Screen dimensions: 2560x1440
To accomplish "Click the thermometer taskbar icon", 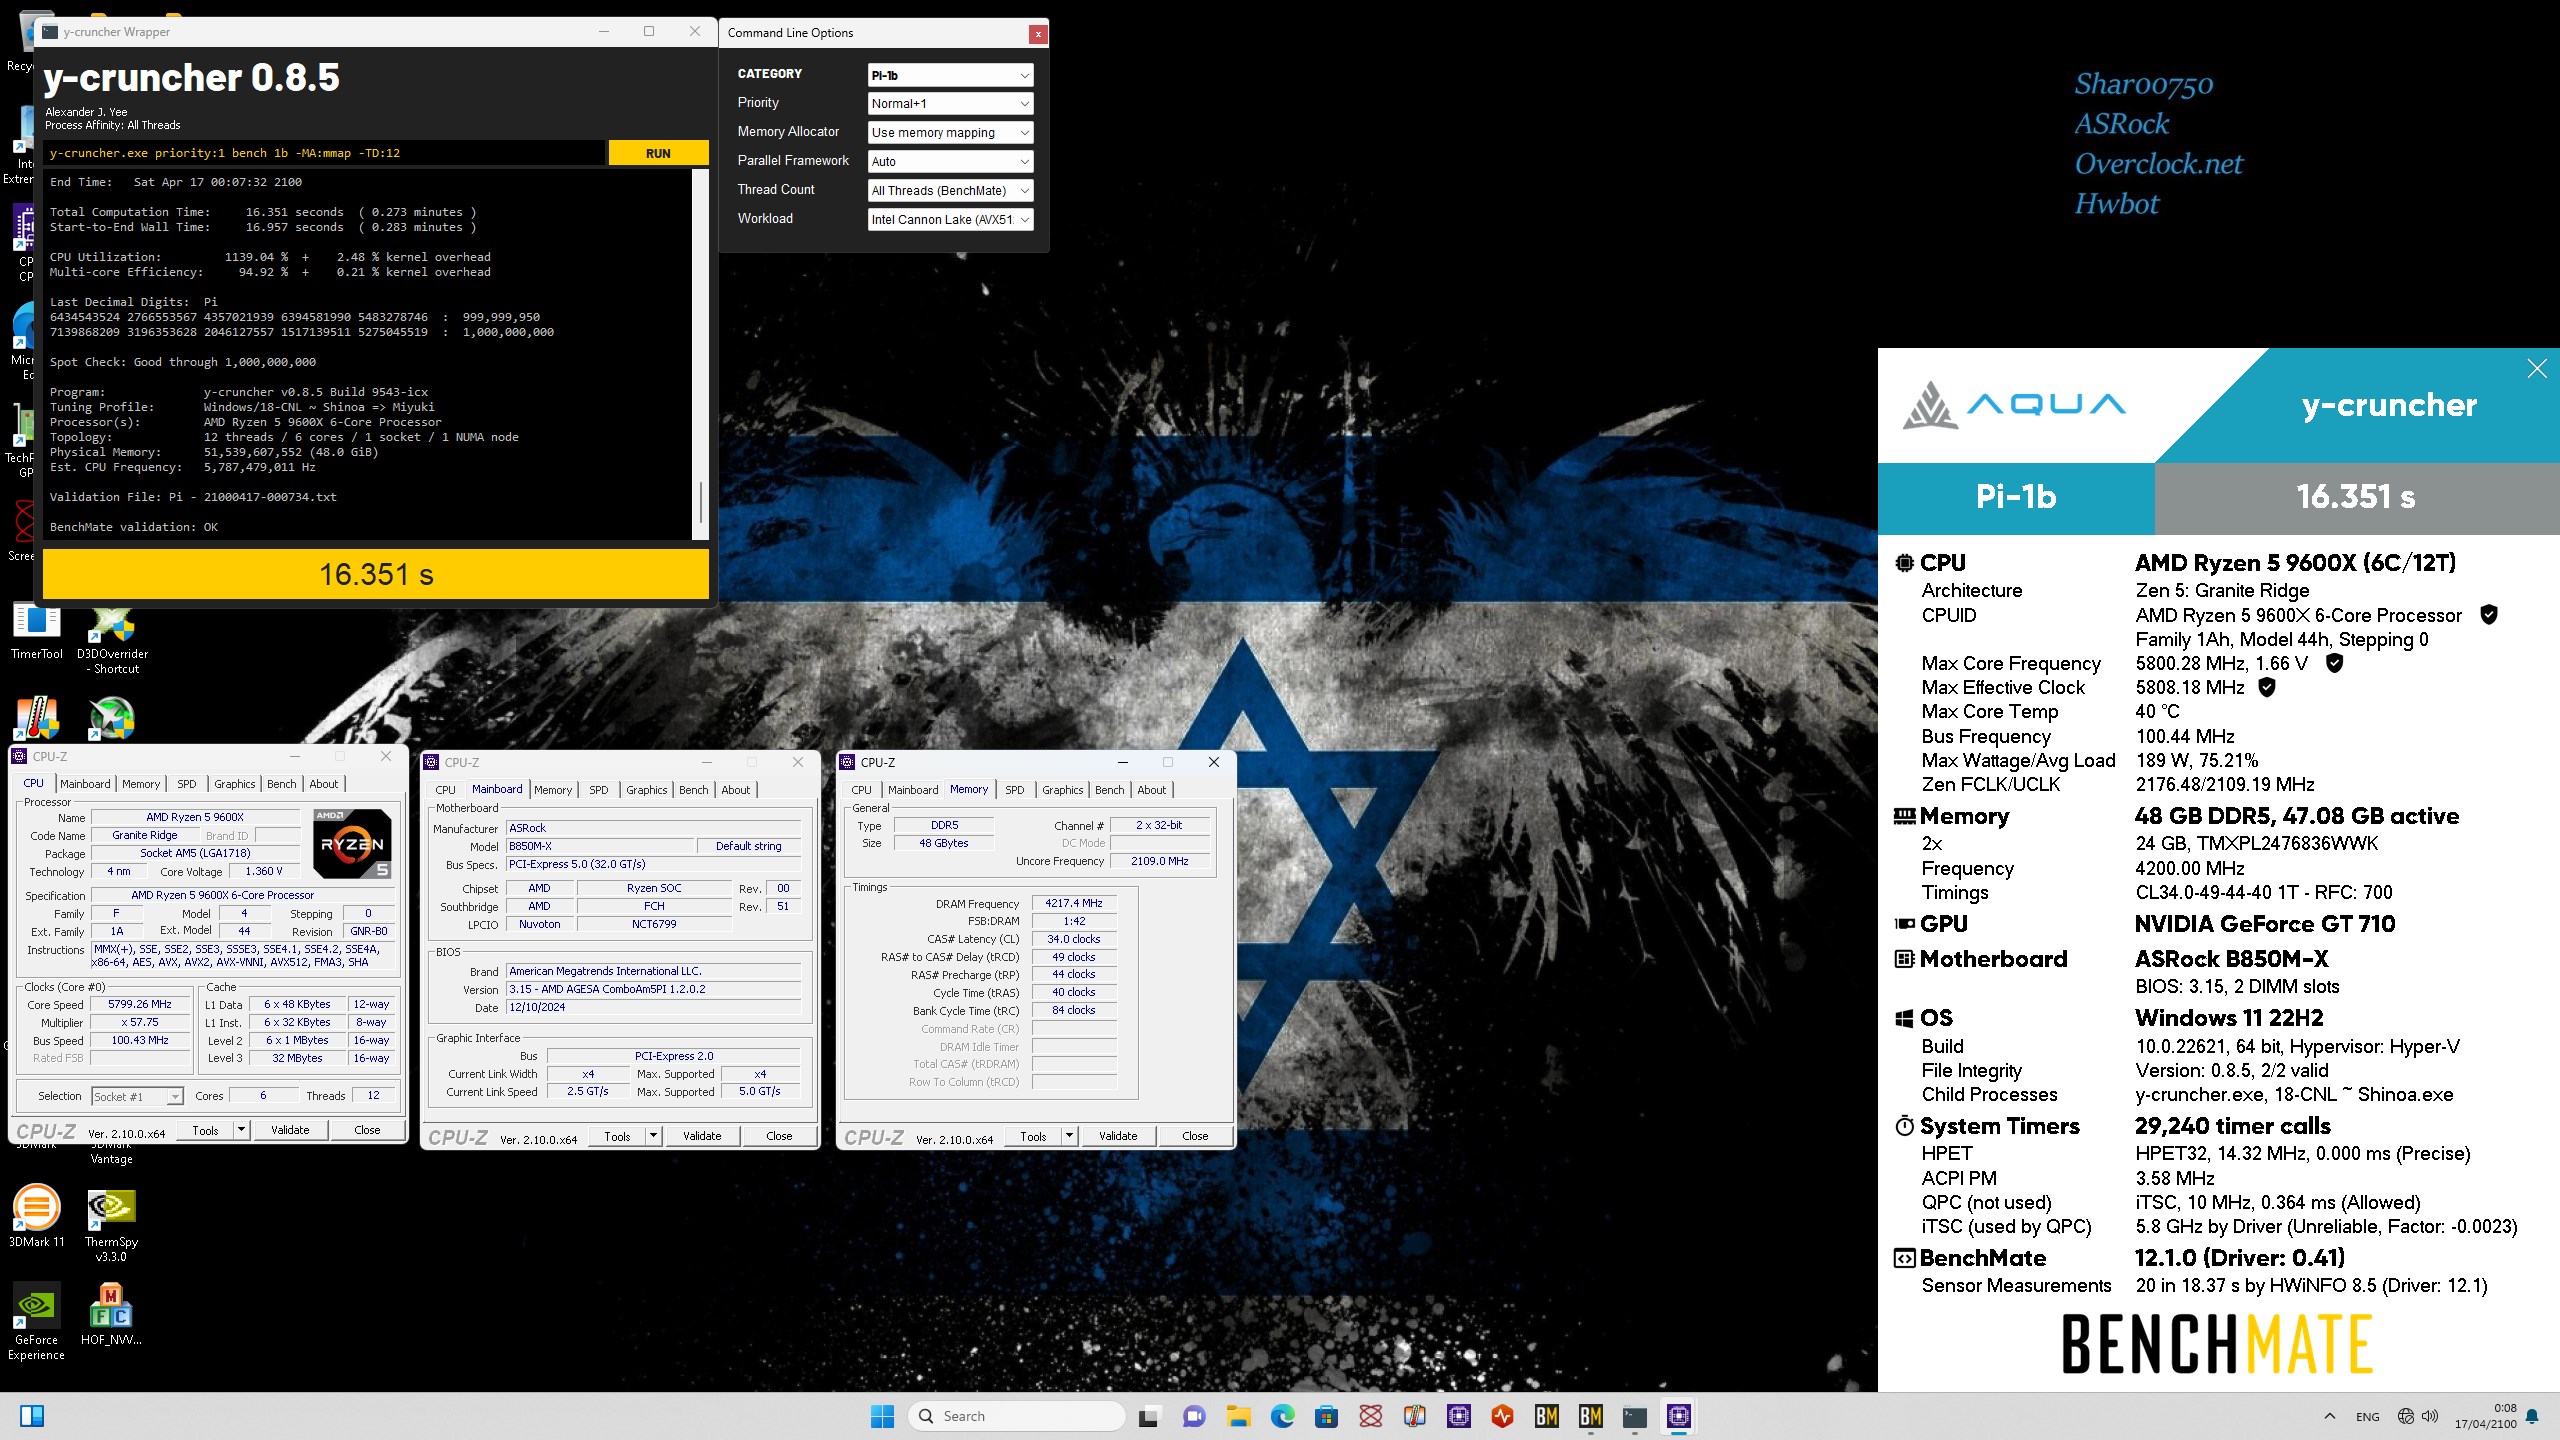I will tap(1414, 1416).
